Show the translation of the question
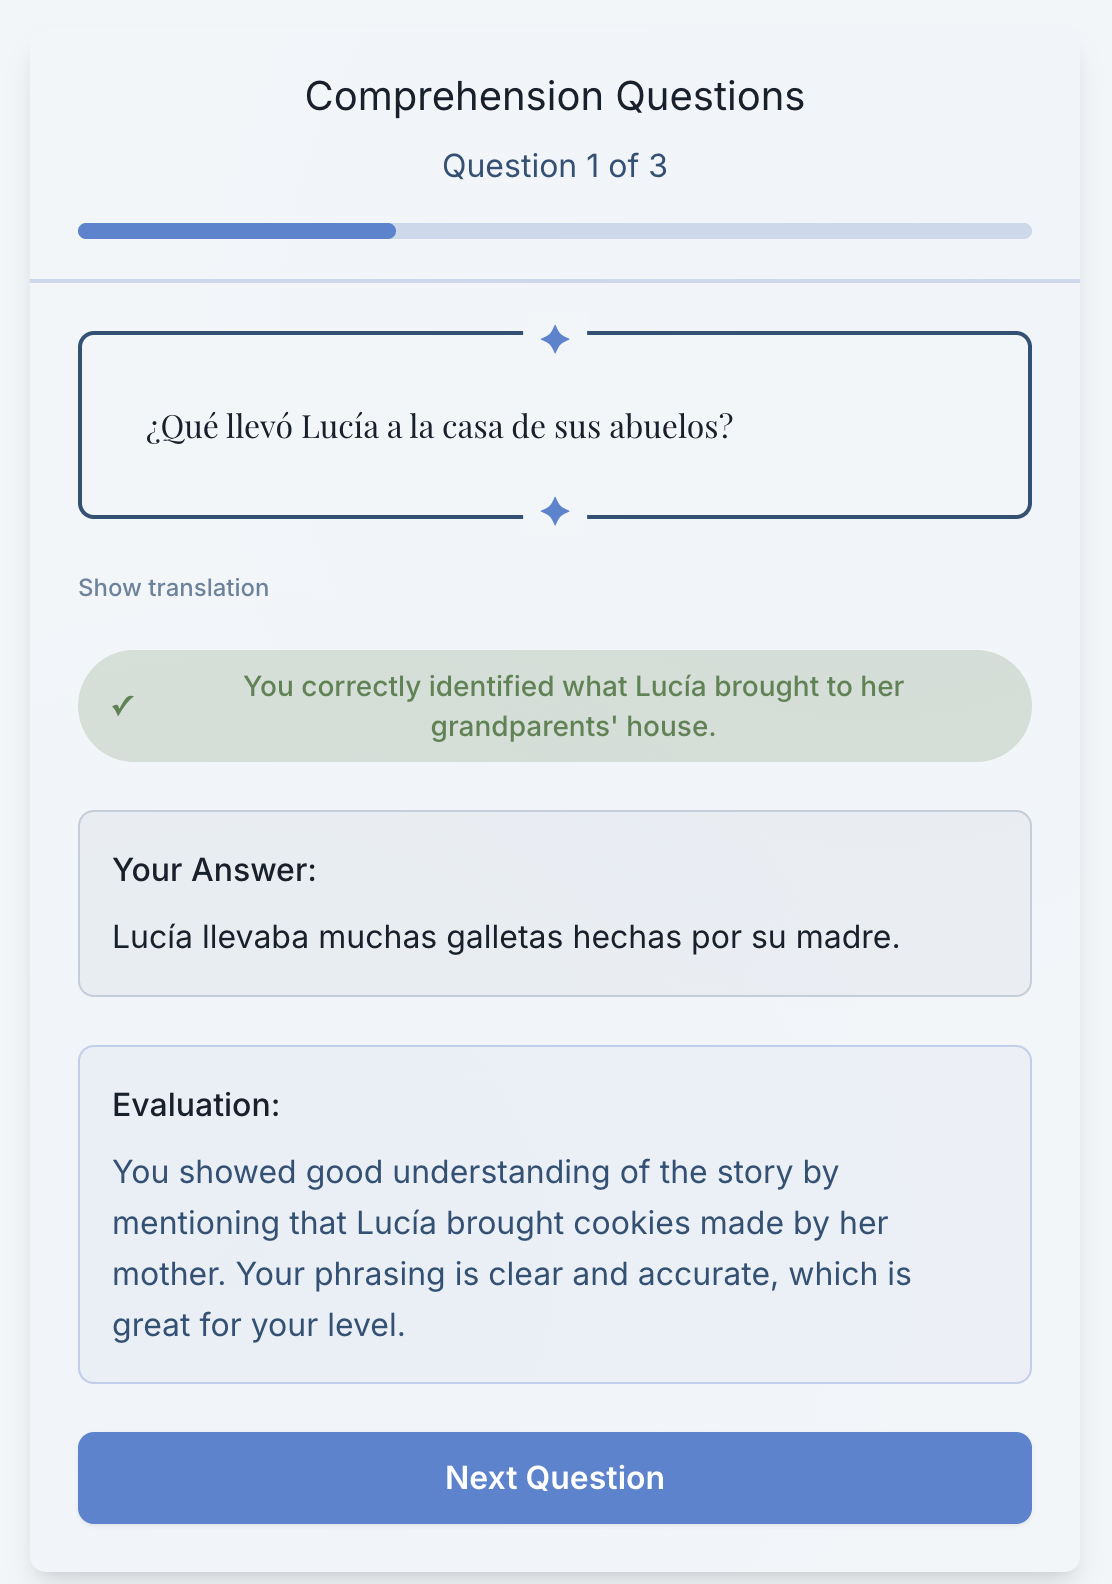 pyautogui.click(x=173, y=587)
